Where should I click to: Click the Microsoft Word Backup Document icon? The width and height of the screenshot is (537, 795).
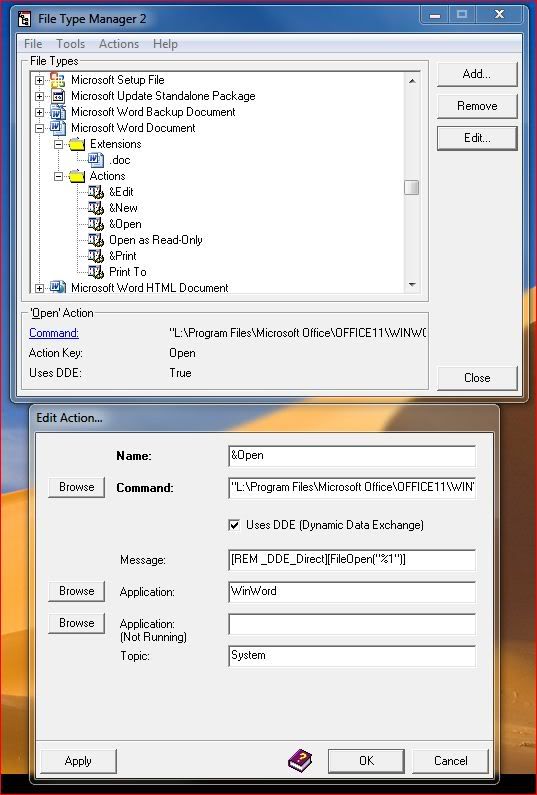(x=58, y=112)
